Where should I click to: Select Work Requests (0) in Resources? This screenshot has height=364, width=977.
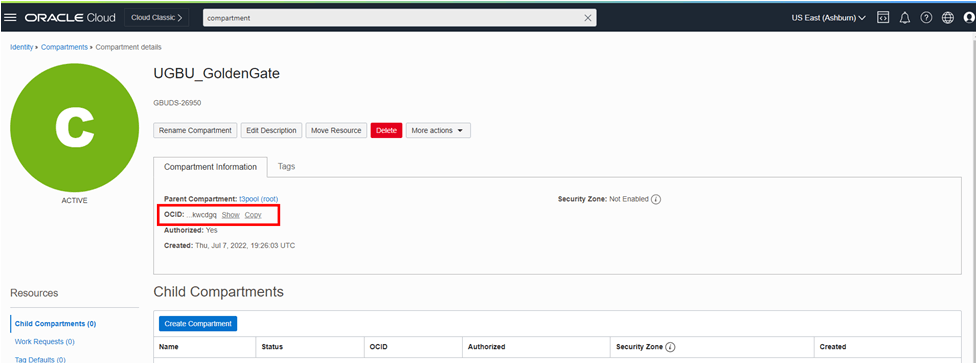tap(45, 342)
